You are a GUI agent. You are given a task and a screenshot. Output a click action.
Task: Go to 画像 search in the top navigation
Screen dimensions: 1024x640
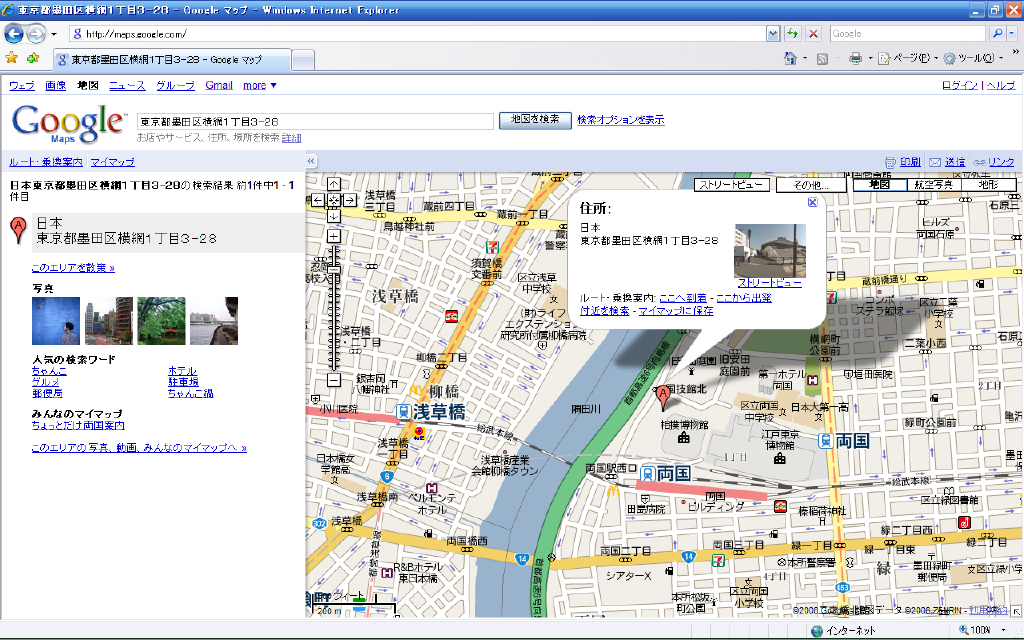pyautogui.click(x=55, y=85)
